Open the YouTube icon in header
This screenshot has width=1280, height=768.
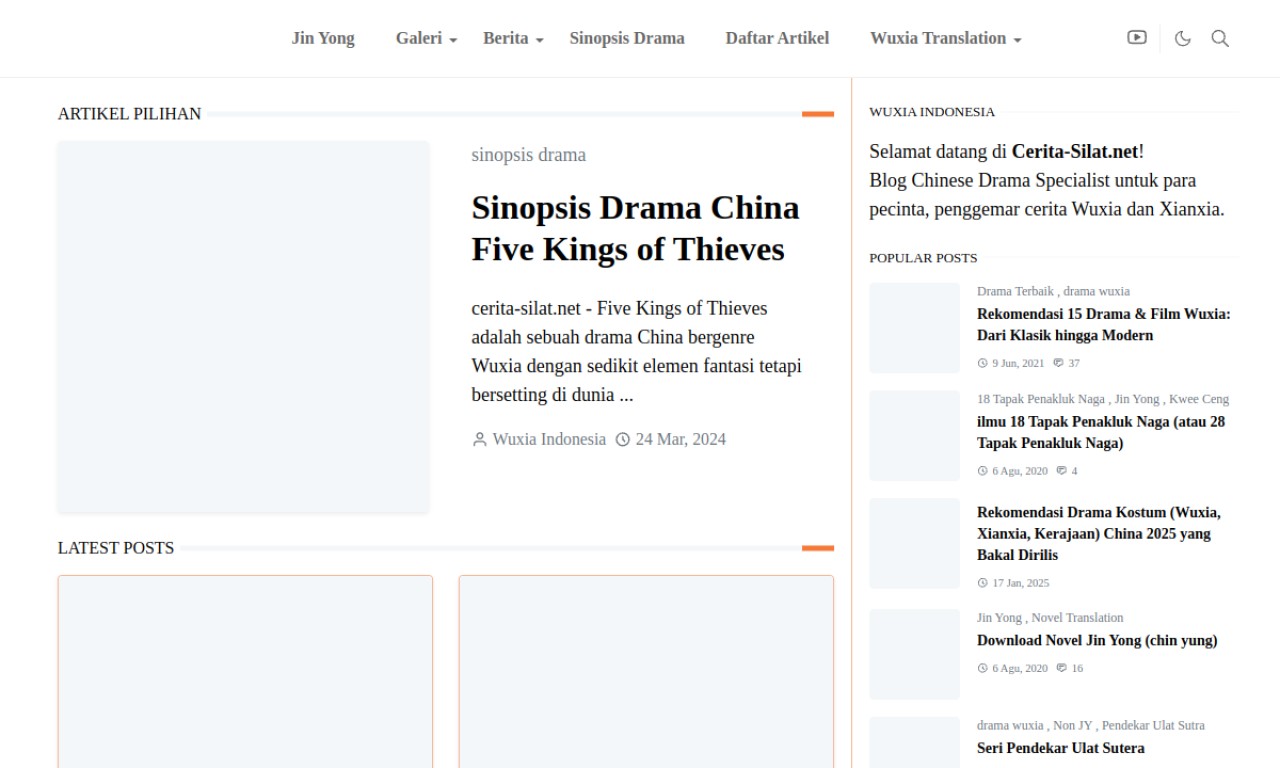(x=1136, y=38)
